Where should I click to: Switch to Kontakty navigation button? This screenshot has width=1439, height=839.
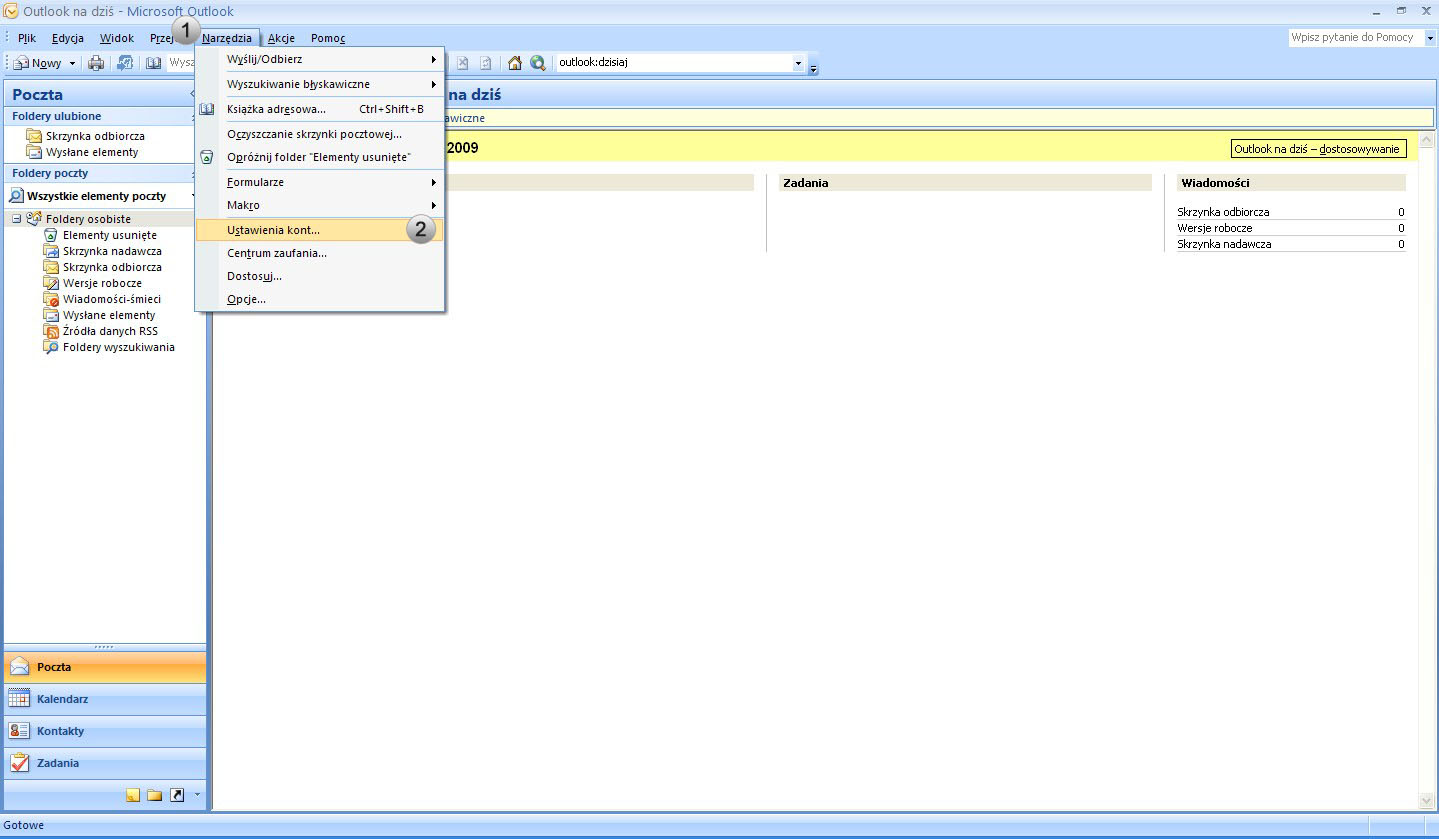(105, 731)
